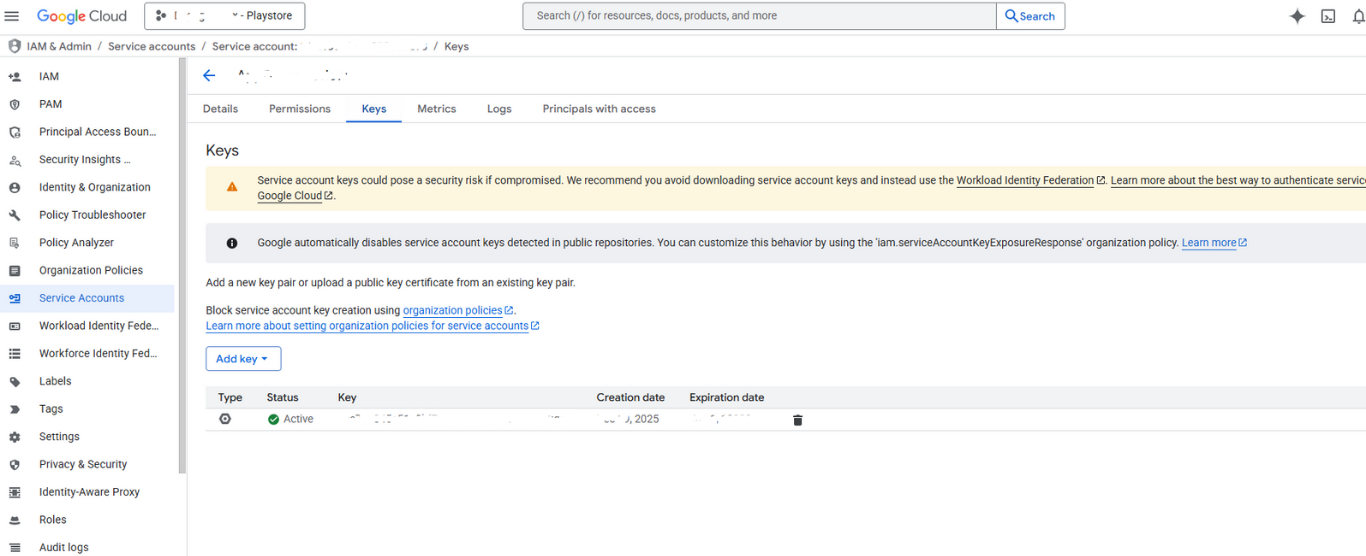Select Policy Troubleshooter in the sidebar
The image size is (1366, 556).
click(x=92, y=215)
